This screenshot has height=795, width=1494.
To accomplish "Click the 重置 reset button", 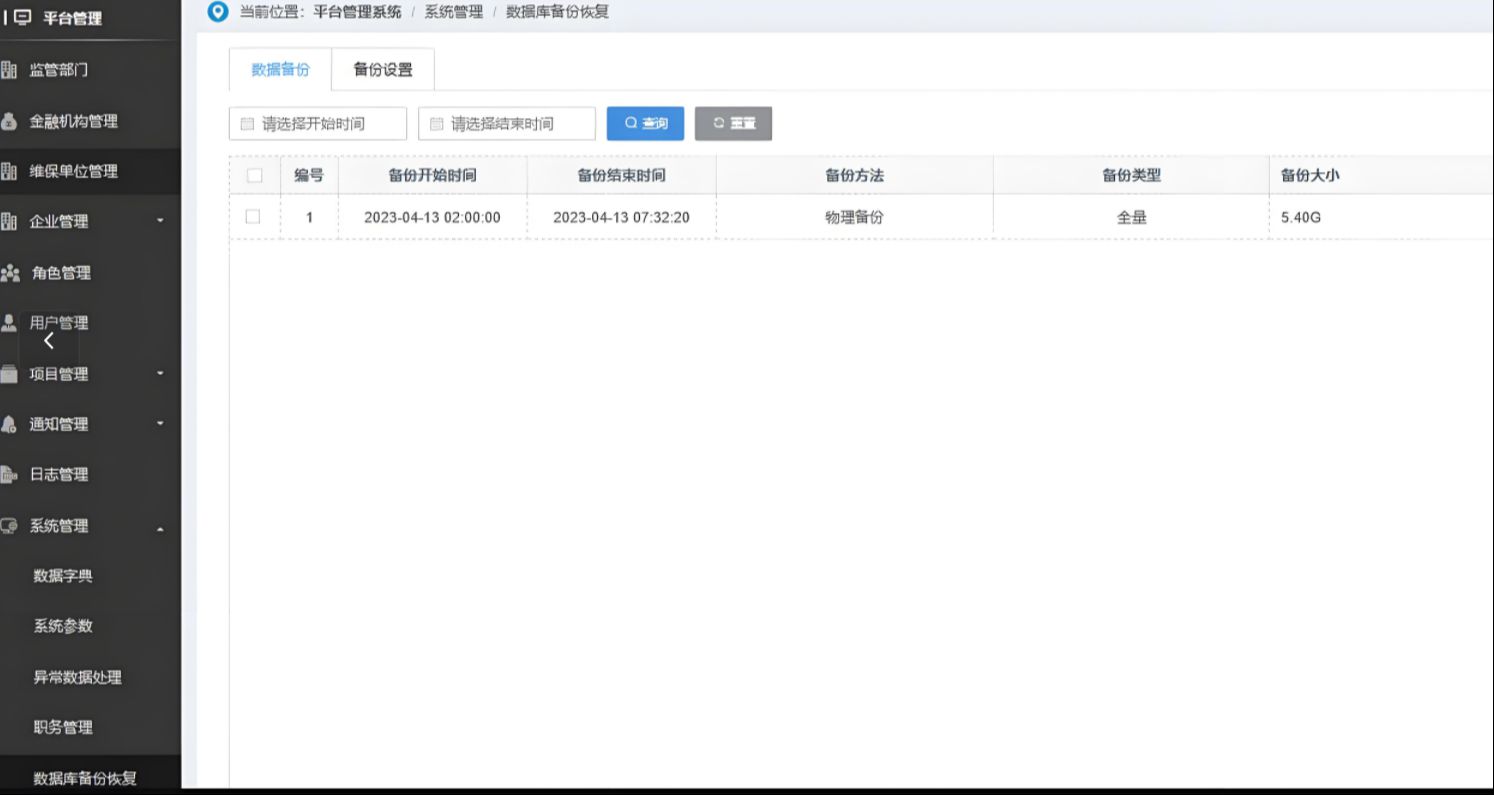I will pyautogui.click(x=733, y=123).
